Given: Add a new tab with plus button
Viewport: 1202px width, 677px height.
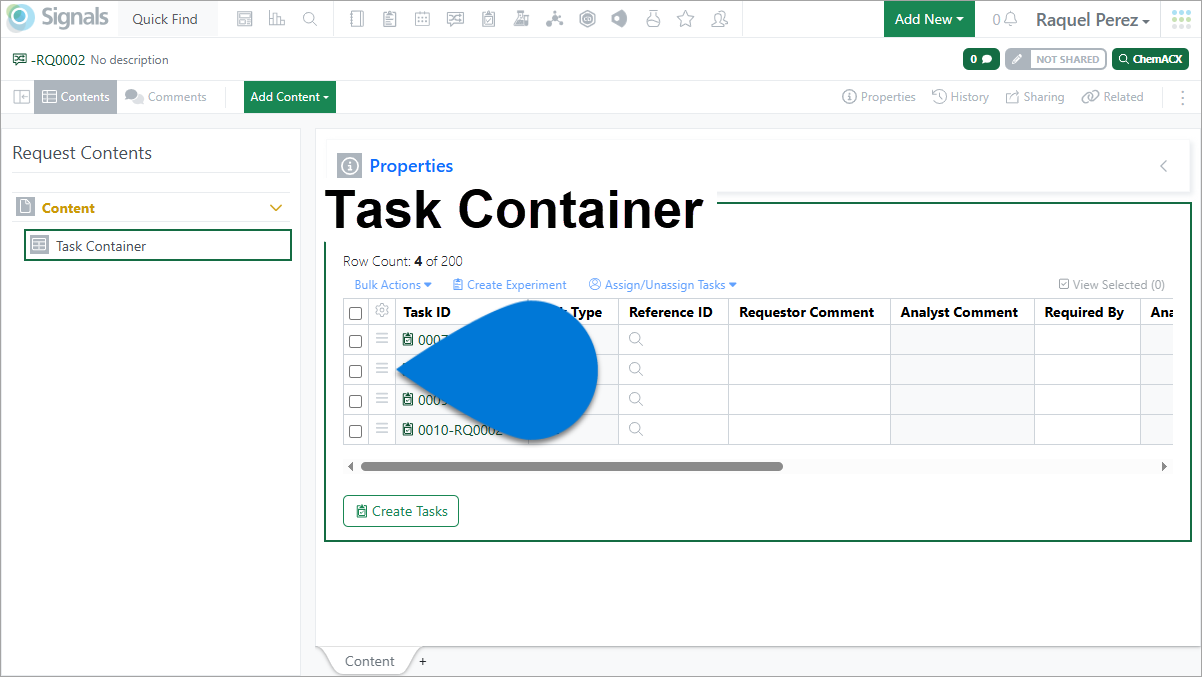Looking at the screenshot, I should click(422, 661).
